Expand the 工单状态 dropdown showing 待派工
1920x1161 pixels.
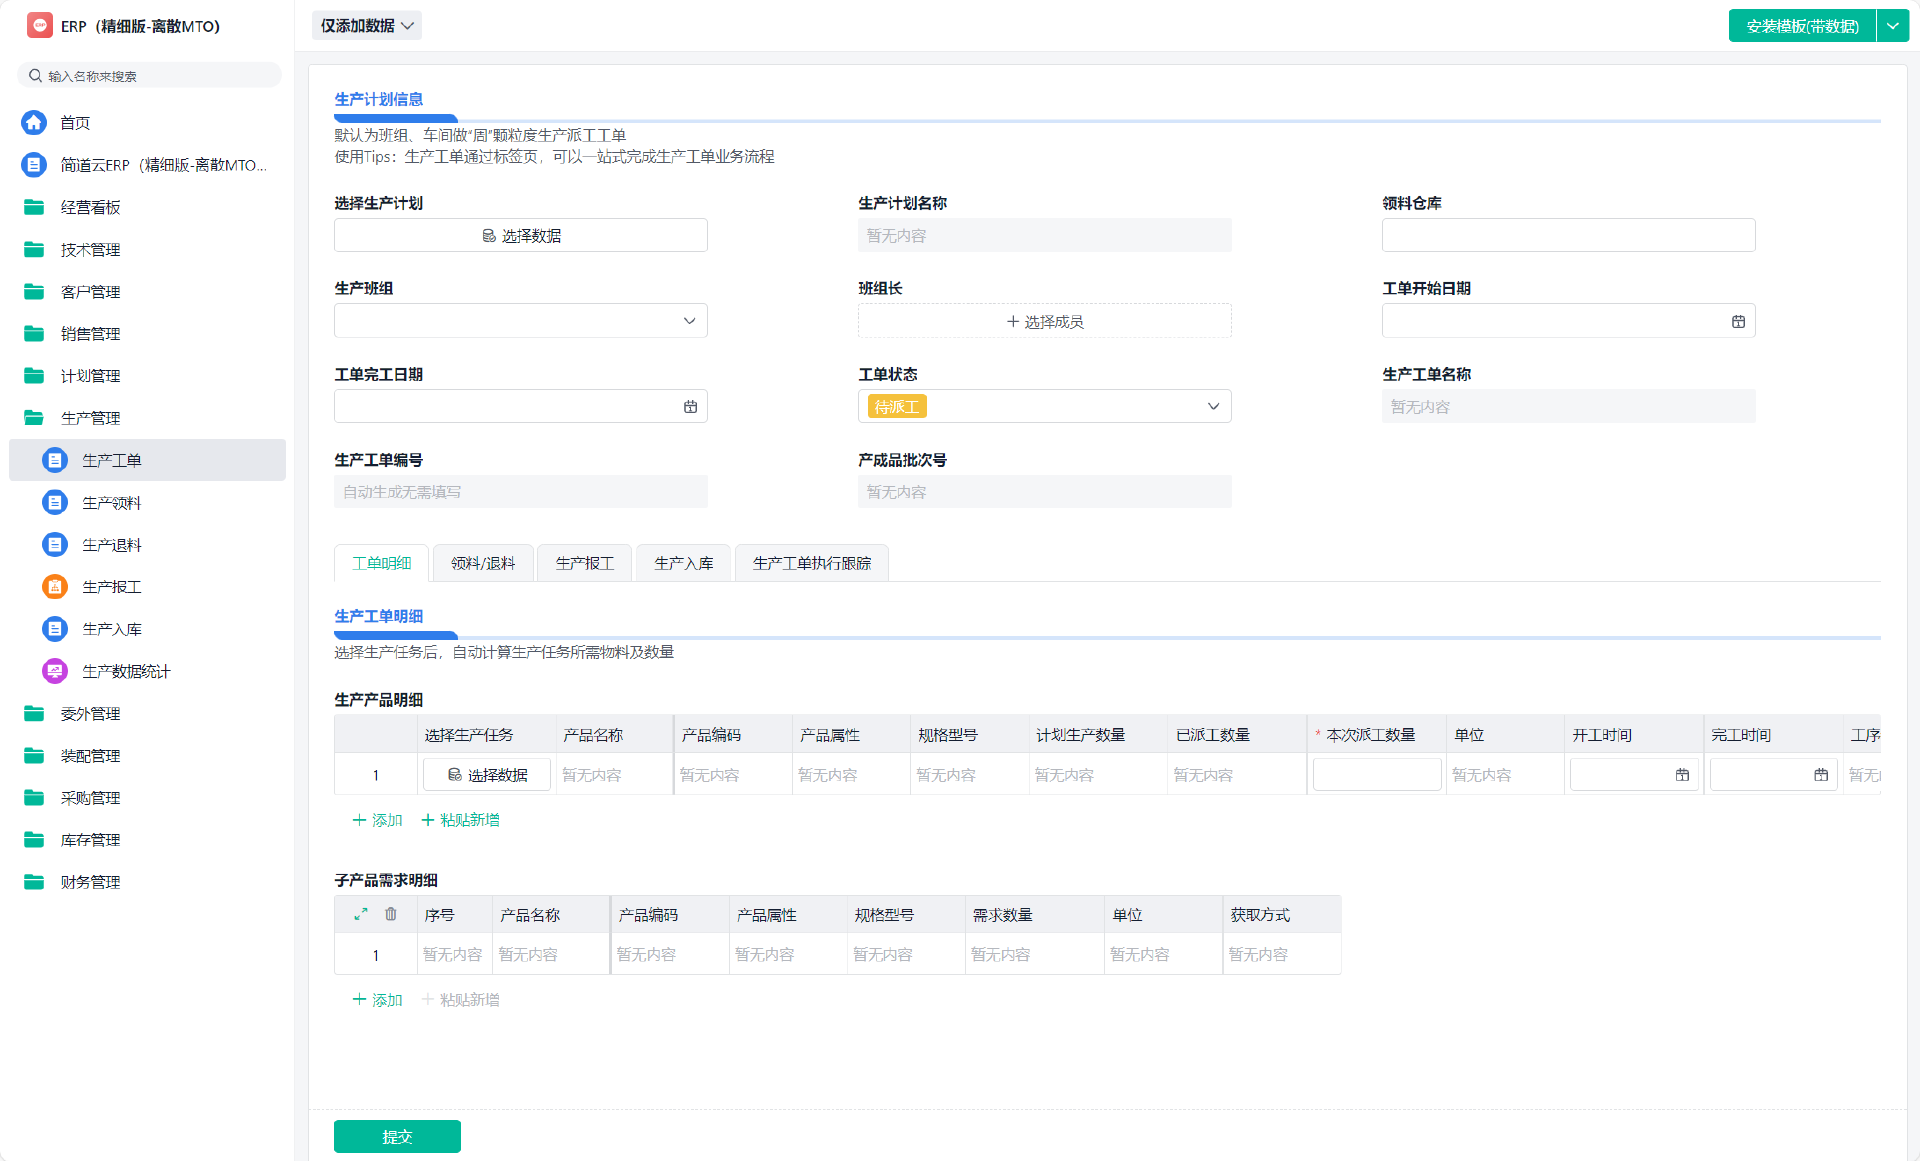(x=1044, y=406)
